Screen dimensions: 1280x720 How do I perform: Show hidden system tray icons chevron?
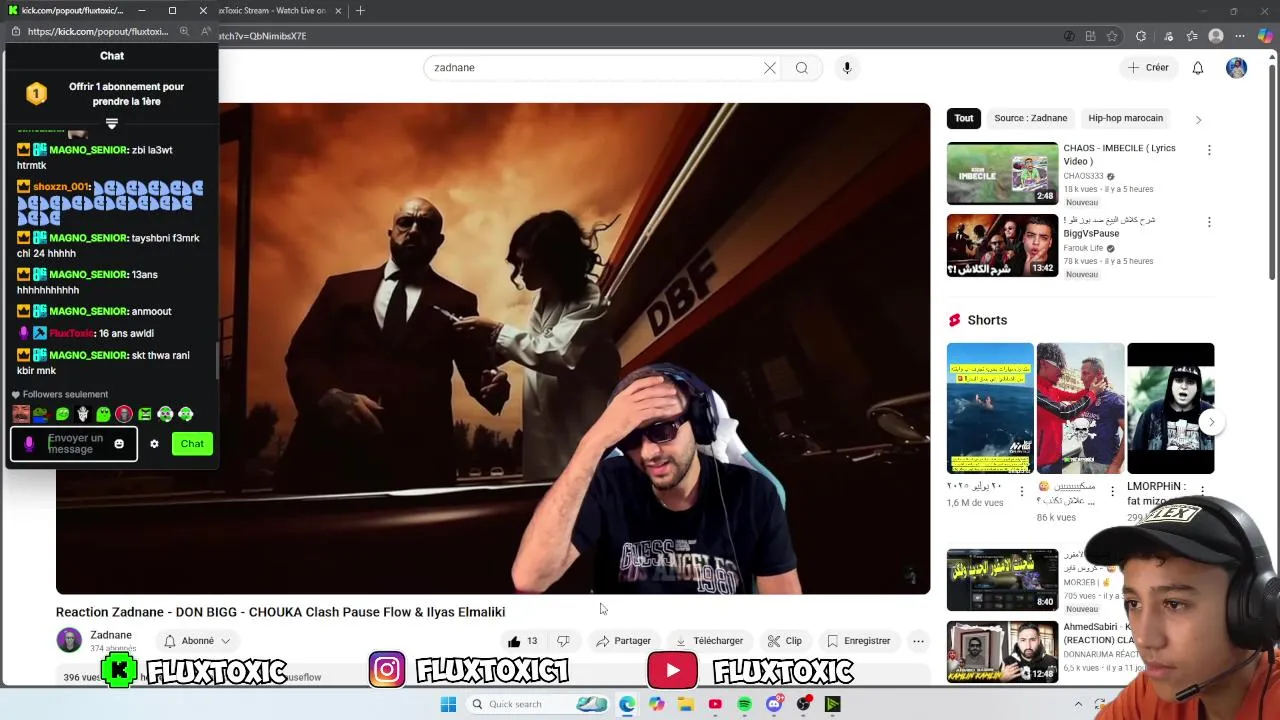tap(1078, 704)
